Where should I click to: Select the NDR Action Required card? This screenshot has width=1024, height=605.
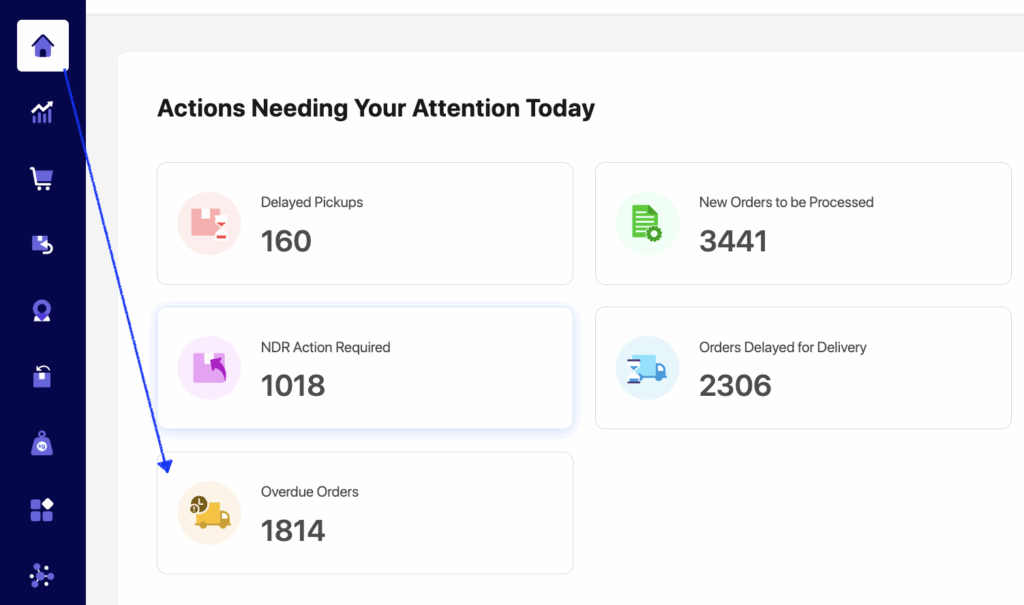(x=365, y=368)
